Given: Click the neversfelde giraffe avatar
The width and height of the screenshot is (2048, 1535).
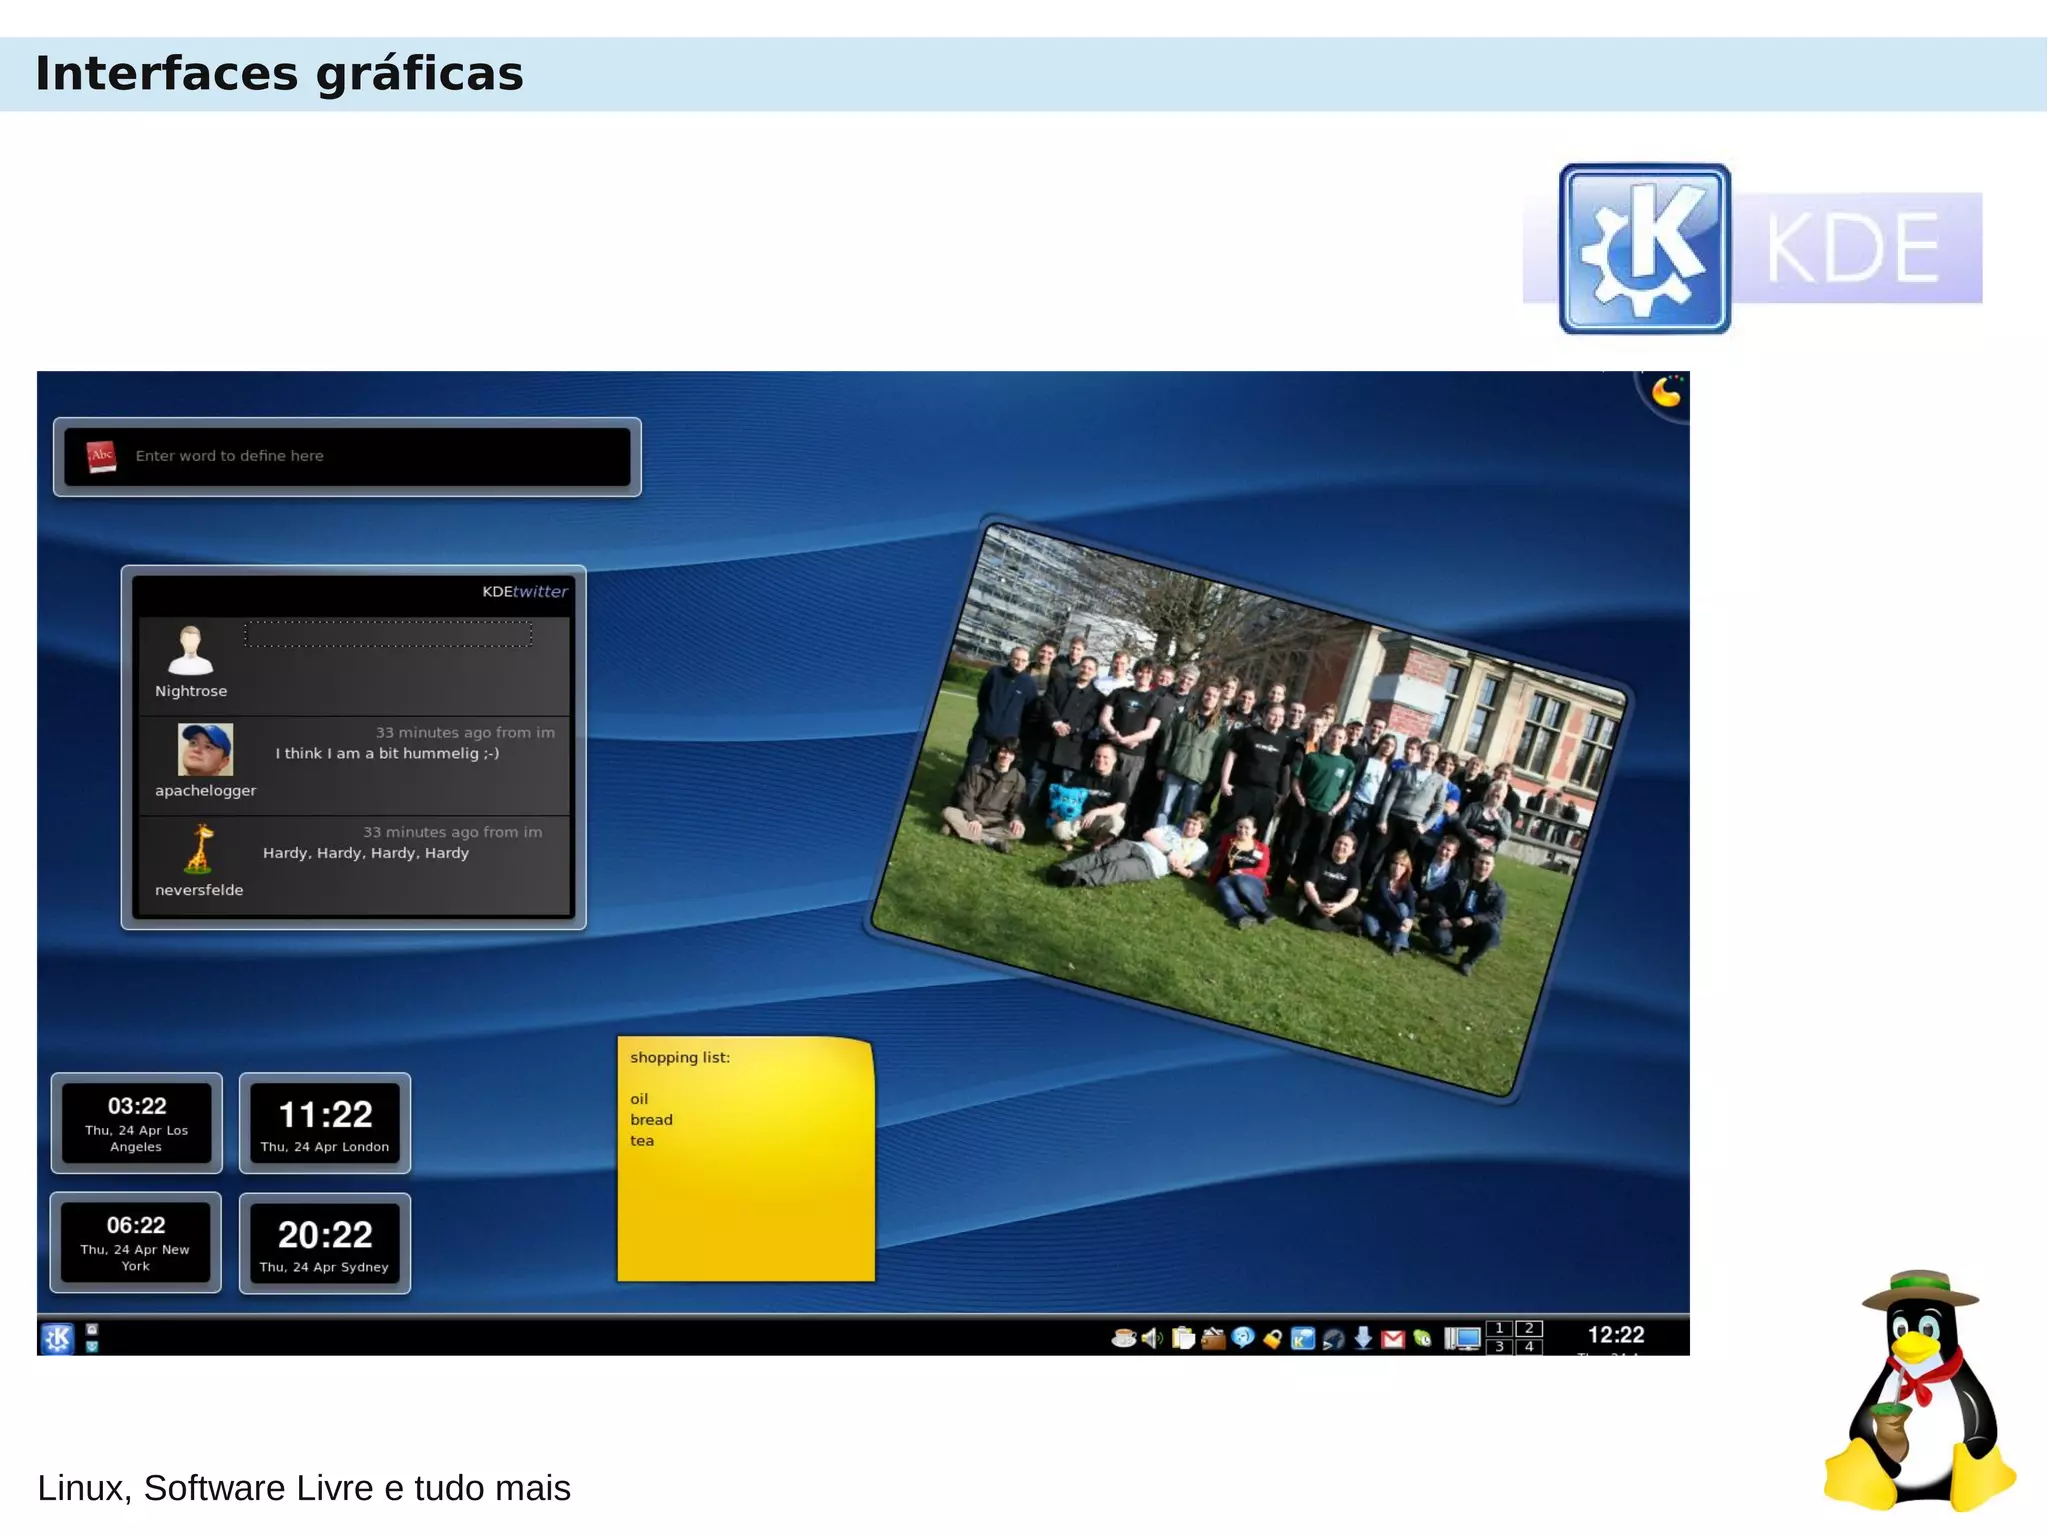Looking at the screenshot, I should tap(200, 849).
